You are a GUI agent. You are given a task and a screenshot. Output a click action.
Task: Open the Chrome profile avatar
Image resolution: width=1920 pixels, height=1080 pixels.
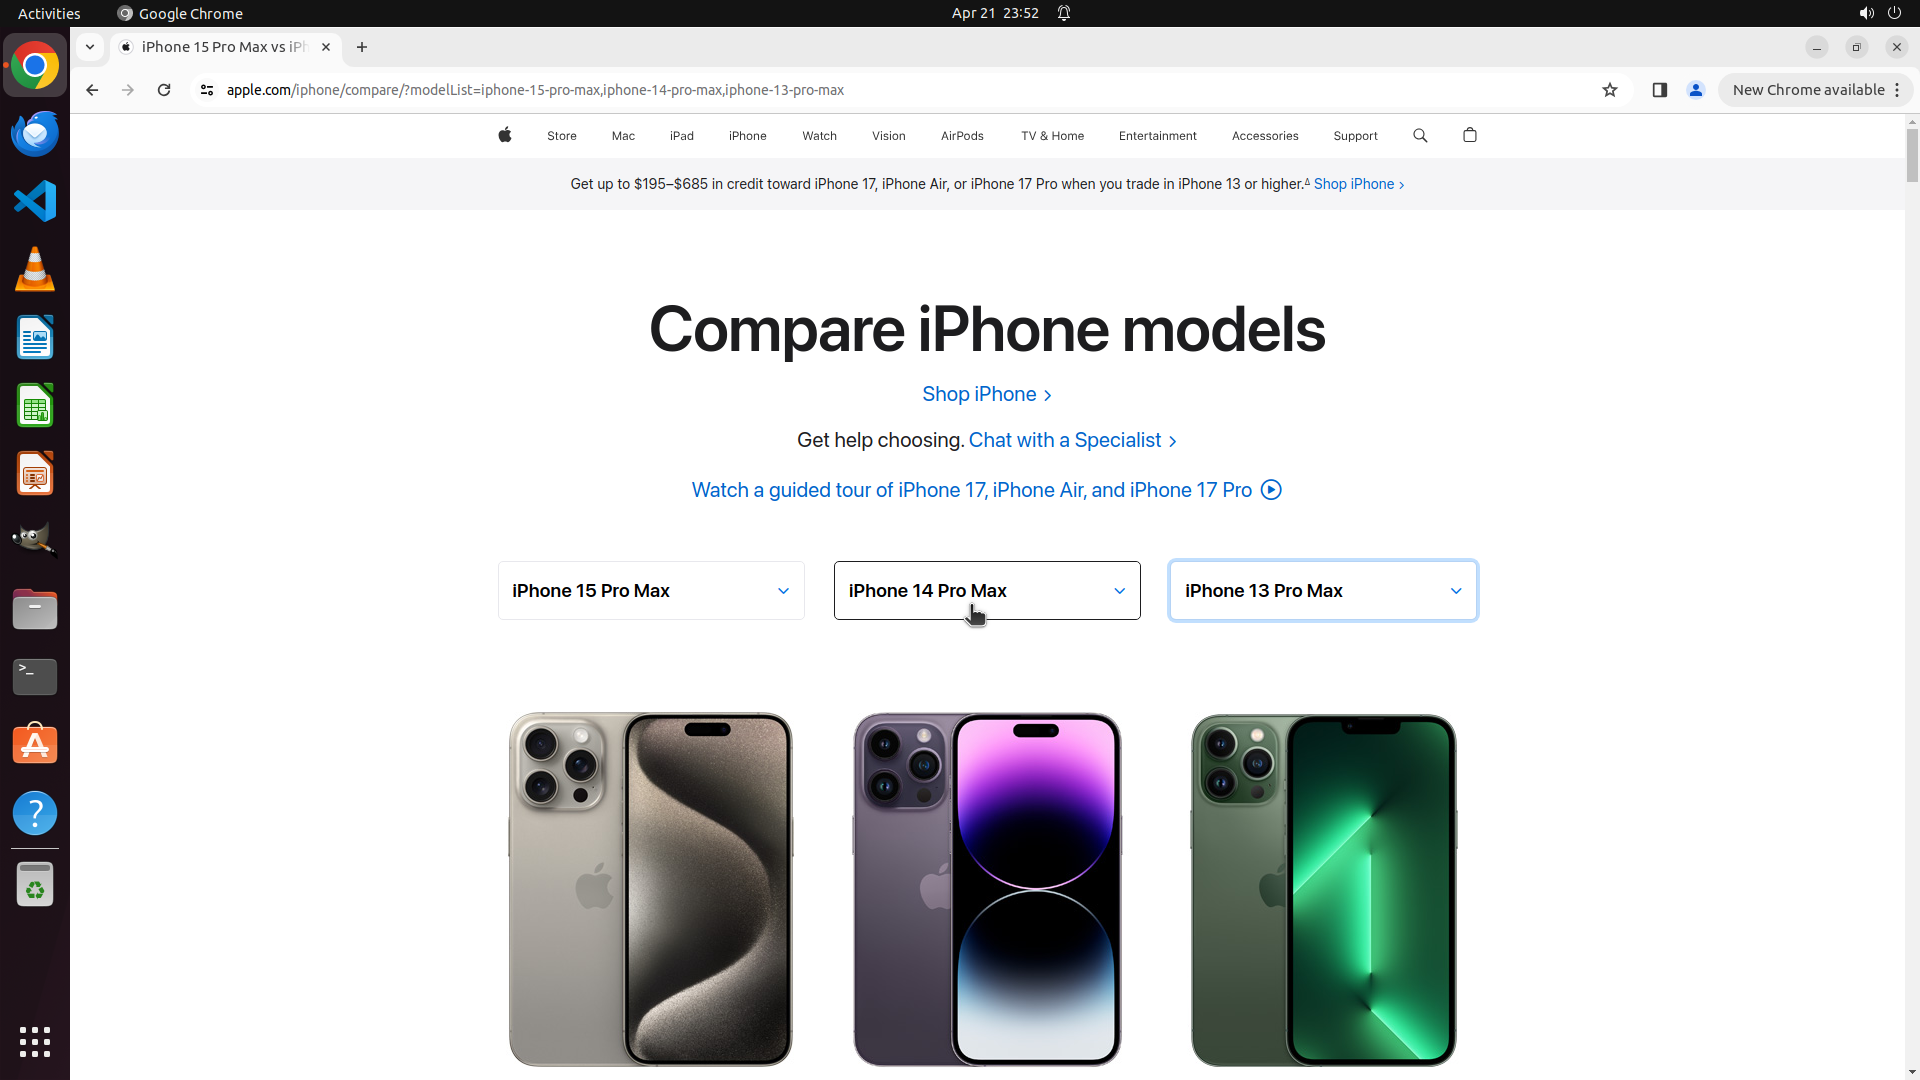(x=1696, y=90)
